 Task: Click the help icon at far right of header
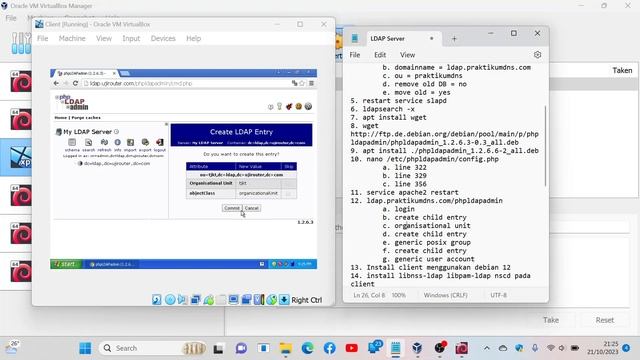308,107
